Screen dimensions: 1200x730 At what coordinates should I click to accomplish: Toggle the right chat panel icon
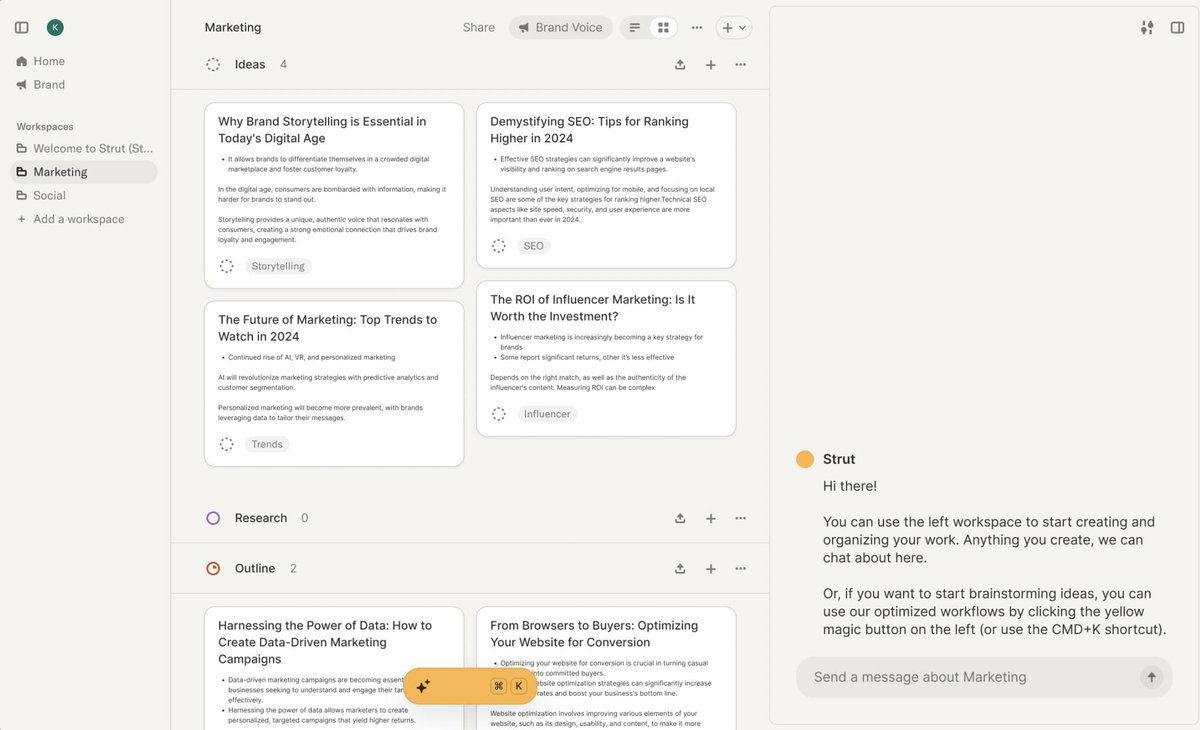[x=1177, y=28]
